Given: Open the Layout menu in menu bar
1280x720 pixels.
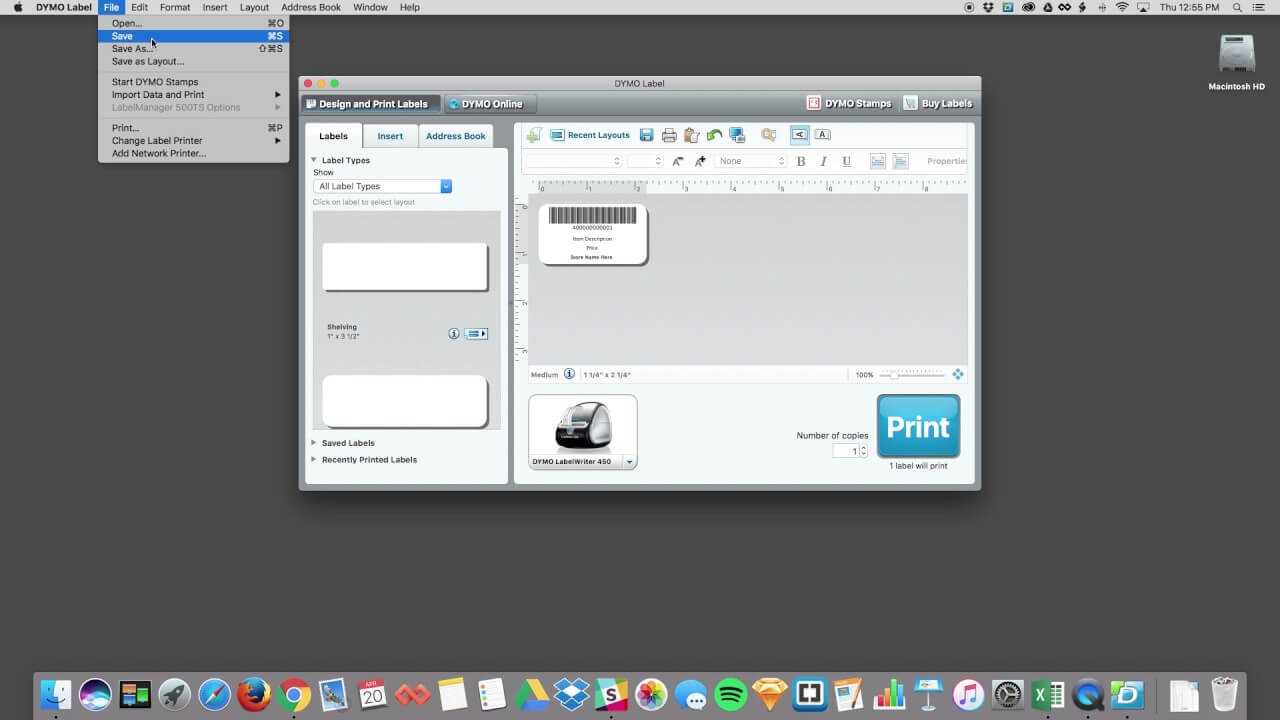Looking at the screenshot, I should (x=254, y=7).
